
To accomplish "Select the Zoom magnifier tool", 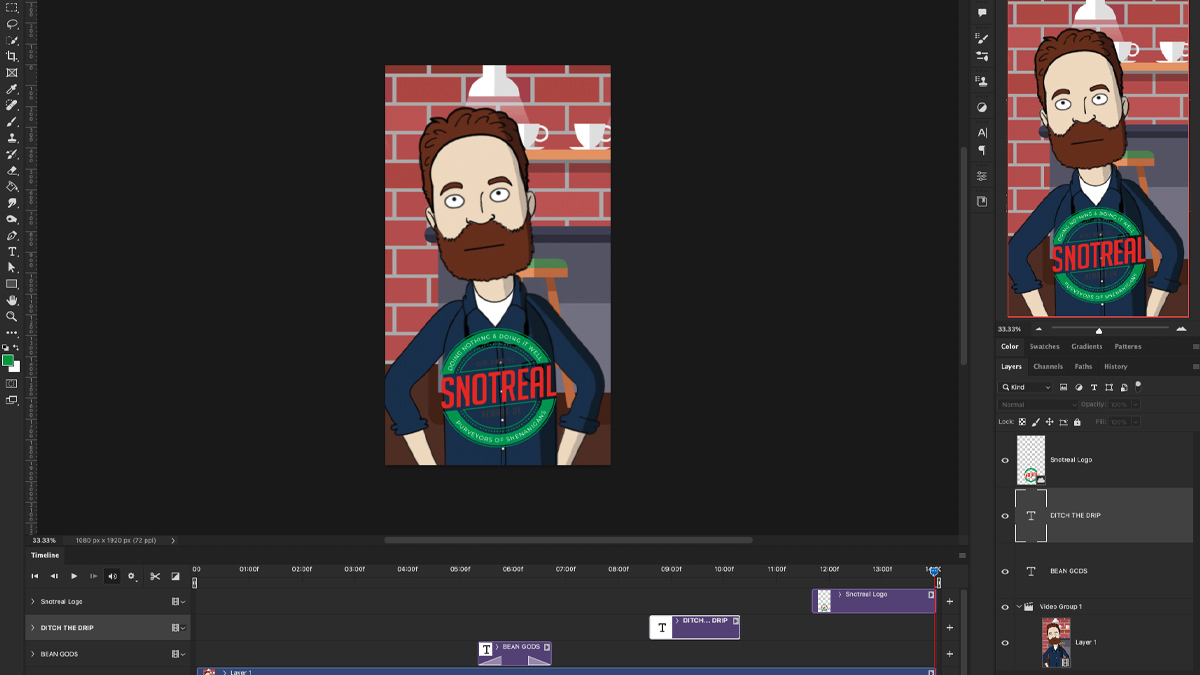I will tap(12, 316).
